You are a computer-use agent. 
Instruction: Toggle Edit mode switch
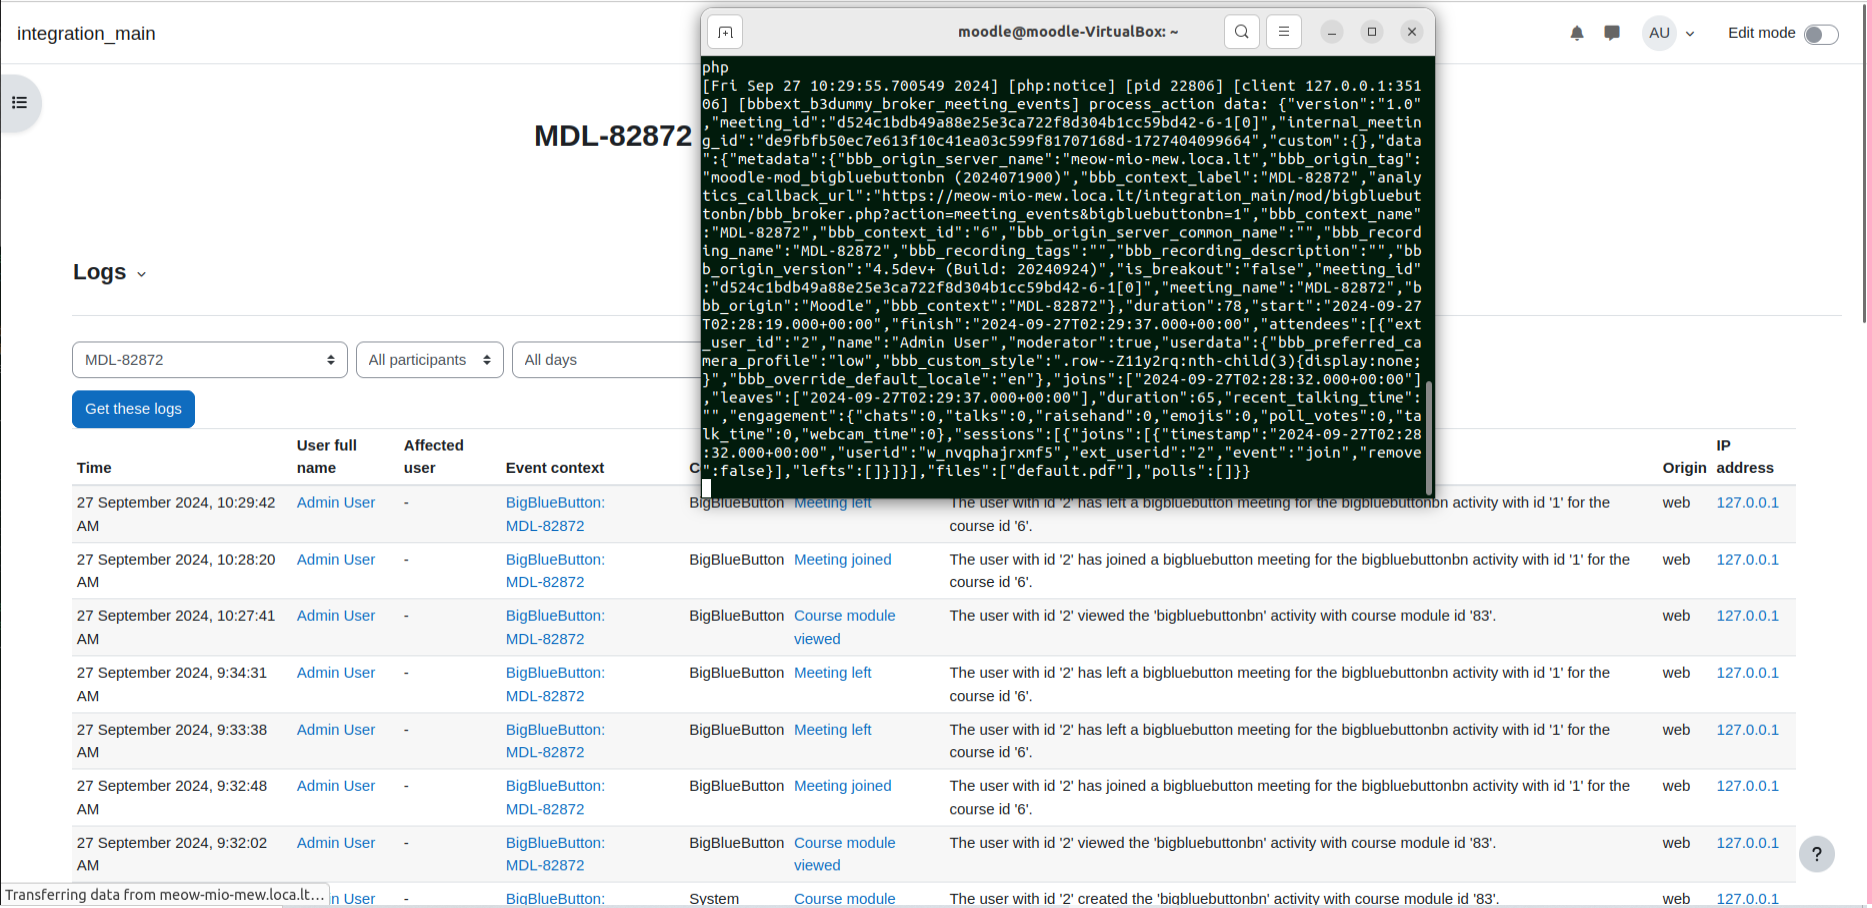[x=1821, y=34]
